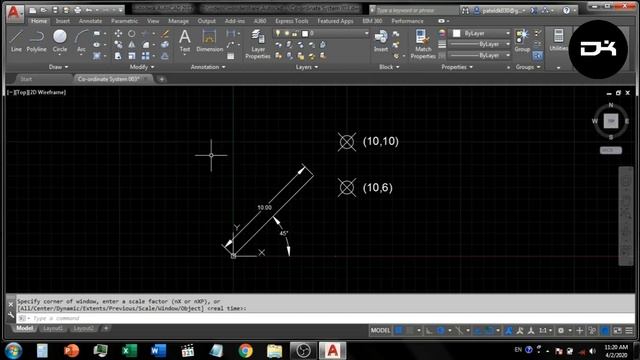Activate the Rotate tool in Modify panel
The image size is (640, 360).
point(131,33)
